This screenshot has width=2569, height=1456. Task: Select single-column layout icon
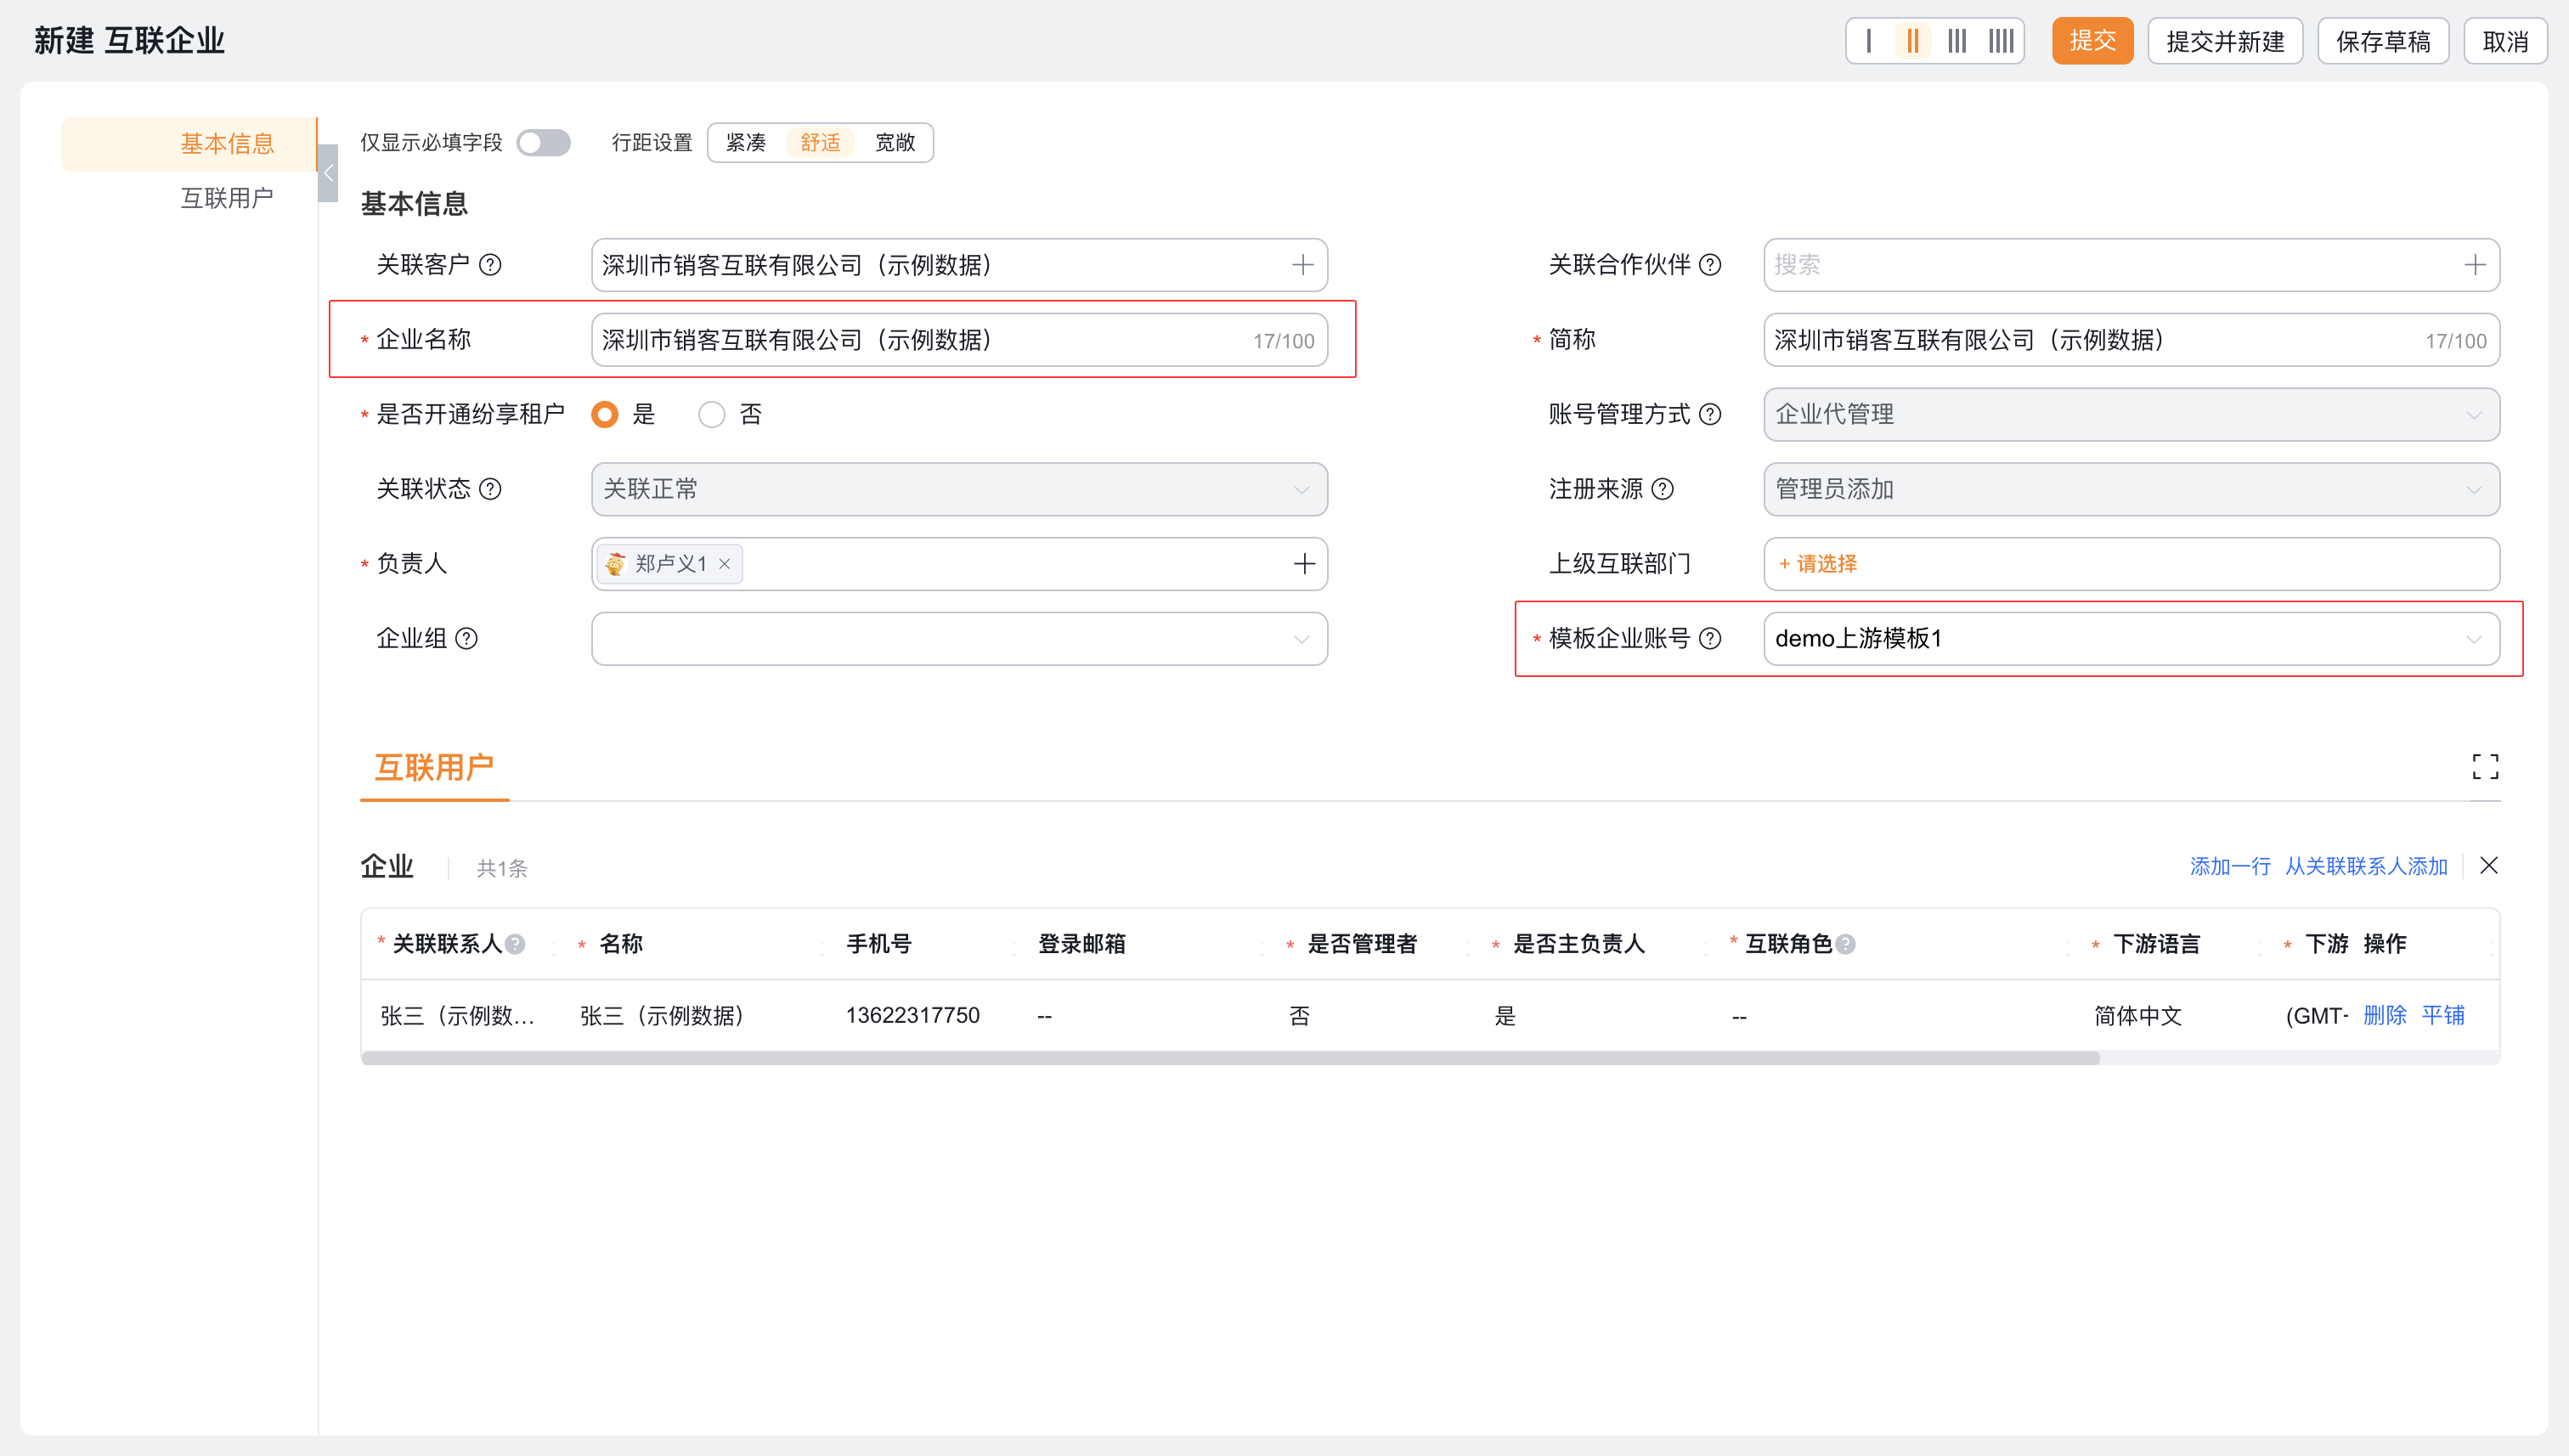[x=1869, y=41]
